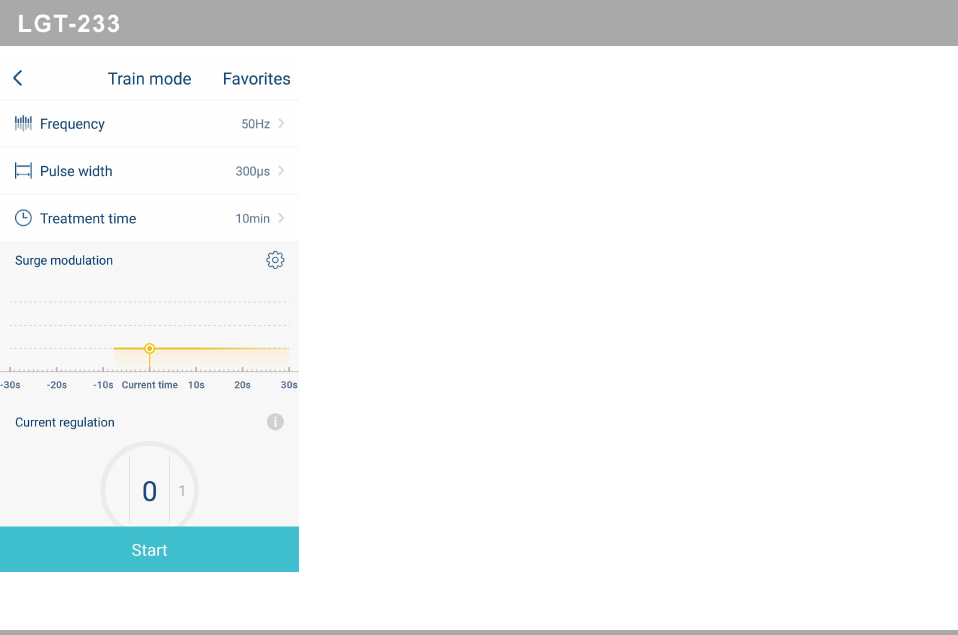Start the treatment
This screenshot has height=635, width=958.
point(149,549)
